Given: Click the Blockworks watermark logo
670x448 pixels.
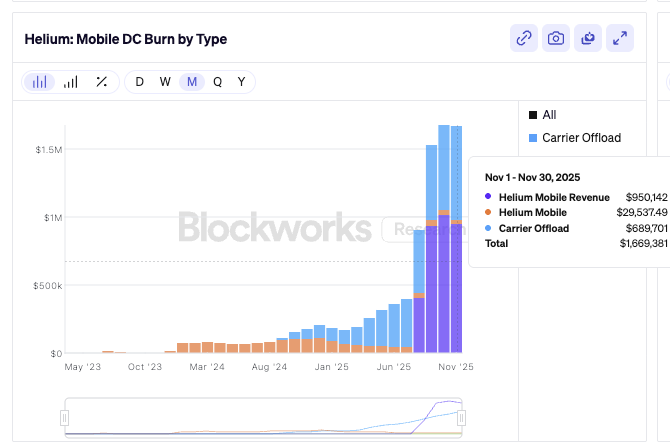Looking at the screenshot, I should [x=274, y=228].
